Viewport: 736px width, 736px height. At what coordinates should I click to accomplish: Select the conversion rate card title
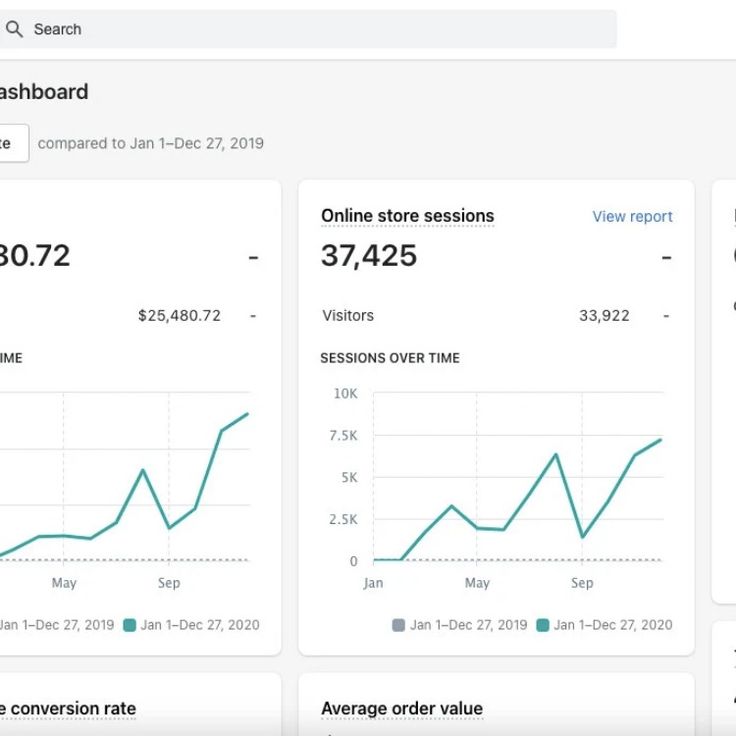(68, 709)
